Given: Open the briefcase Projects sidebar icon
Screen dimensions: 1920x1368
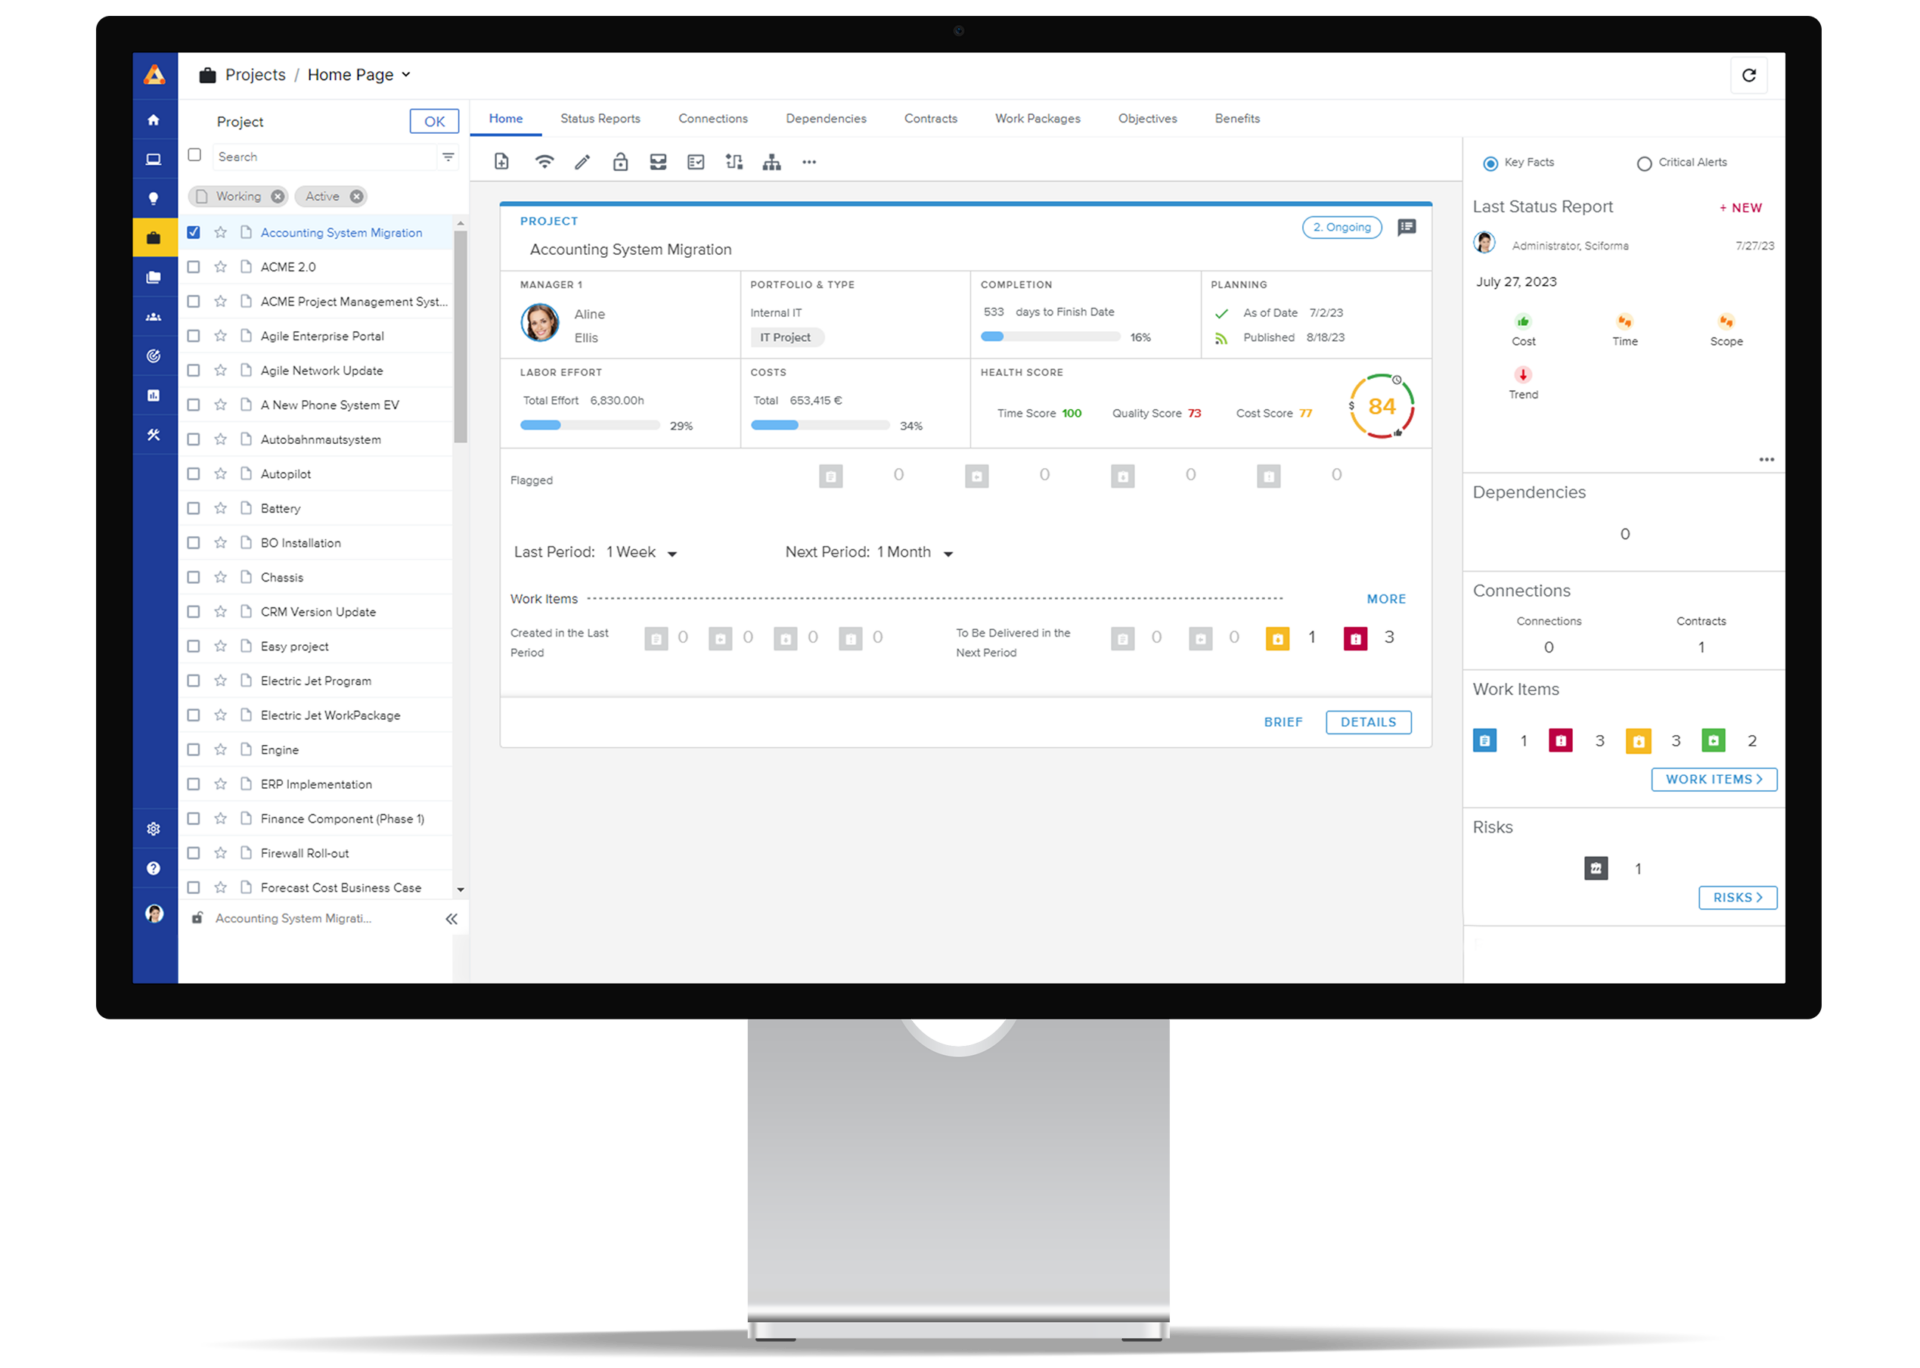Looking at the screenshot, I should [x=153, y=238].
